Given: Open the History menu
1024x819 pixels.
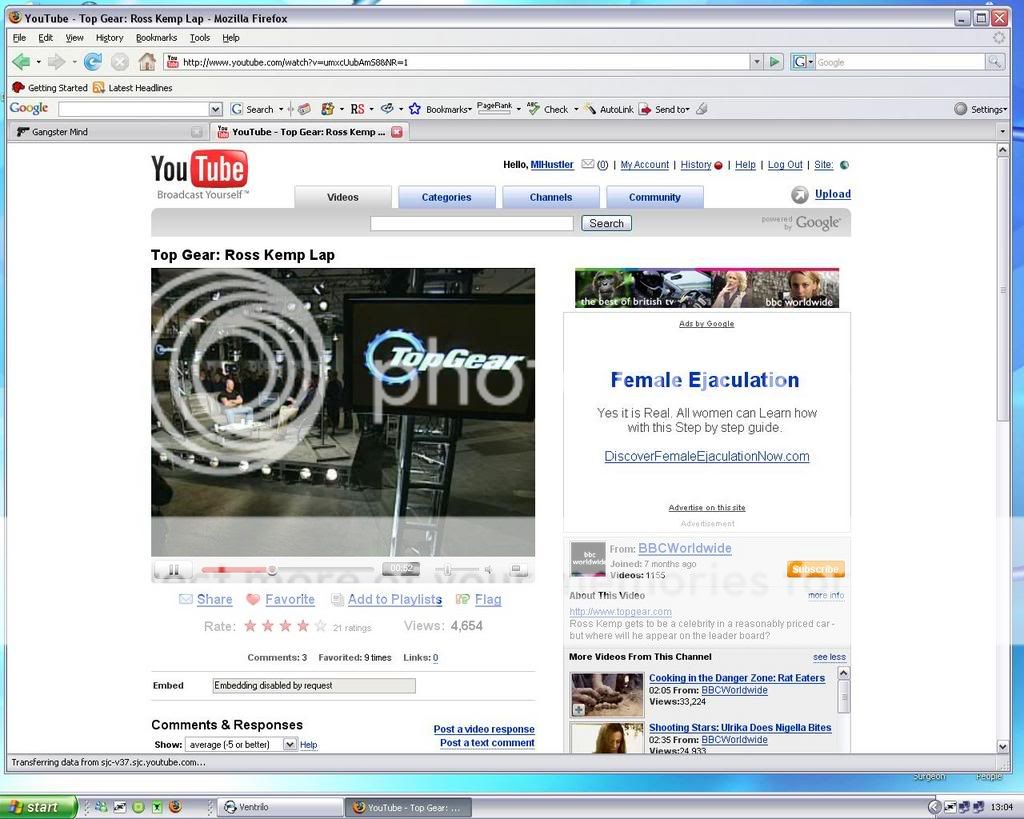Looking at the screenshot, I should (x=109, y=38).
